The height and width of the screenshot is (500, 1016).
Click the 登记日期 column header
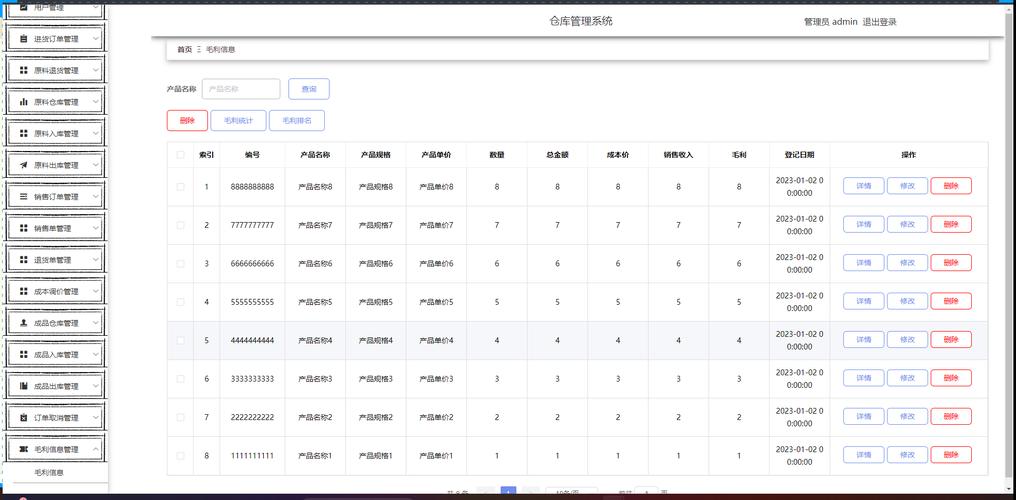tap(799, 155)
